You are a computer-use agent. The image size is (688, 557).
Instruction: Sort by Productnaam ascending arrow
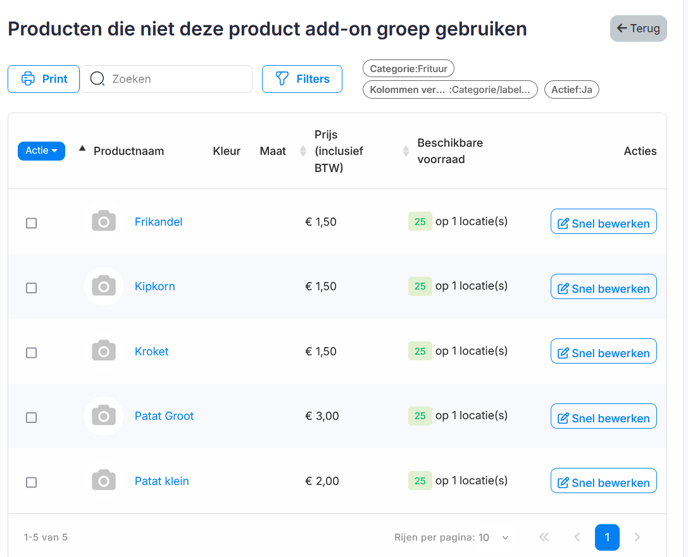tap(82, 148)
